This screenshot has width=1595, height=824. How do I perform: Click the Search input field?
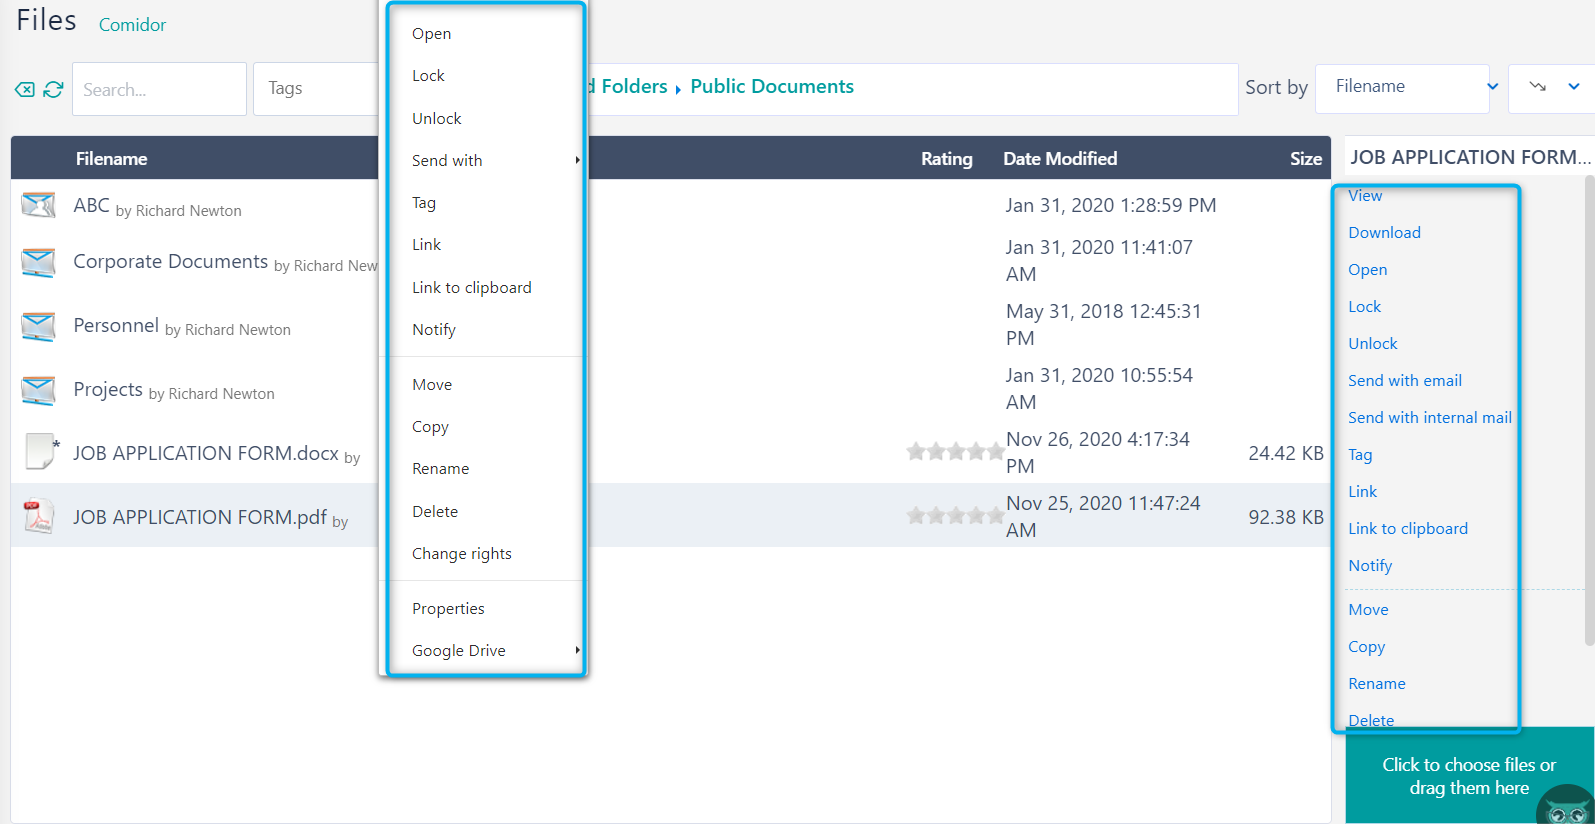pos(159,89)
